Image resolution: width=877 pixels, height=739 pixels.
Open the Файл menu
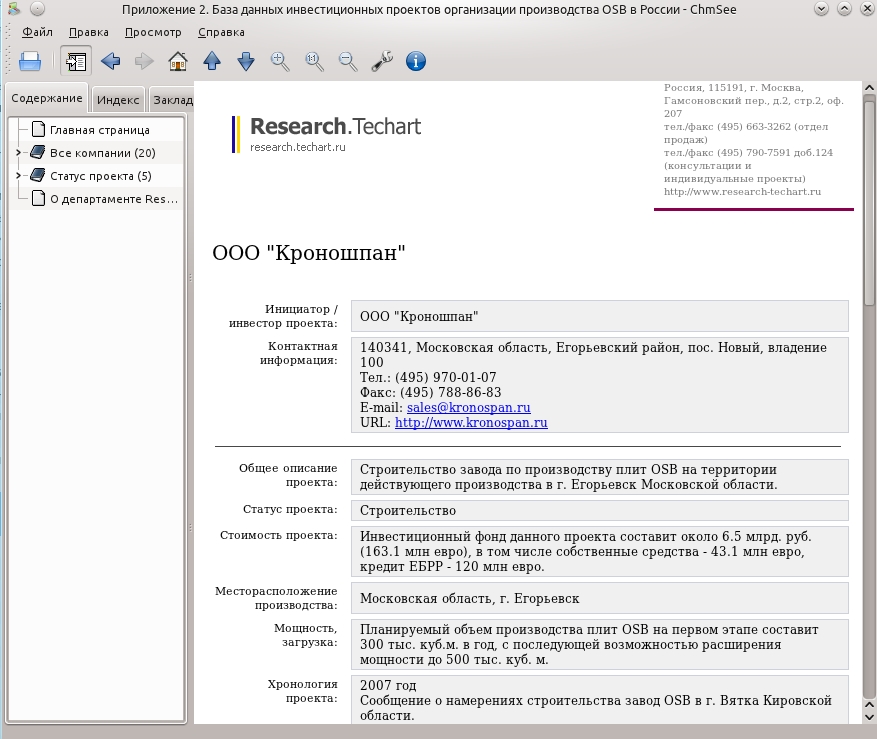[37, 32]
